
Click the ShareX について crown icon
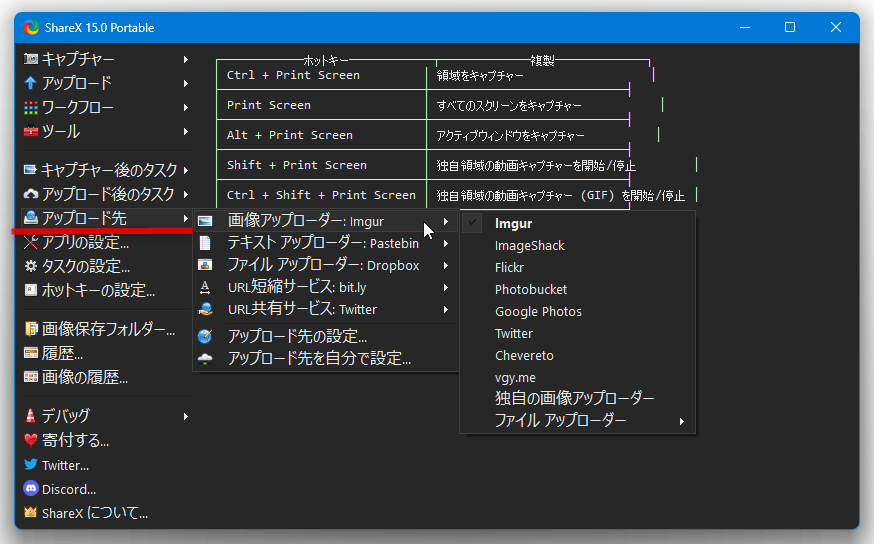coord(31,513)
